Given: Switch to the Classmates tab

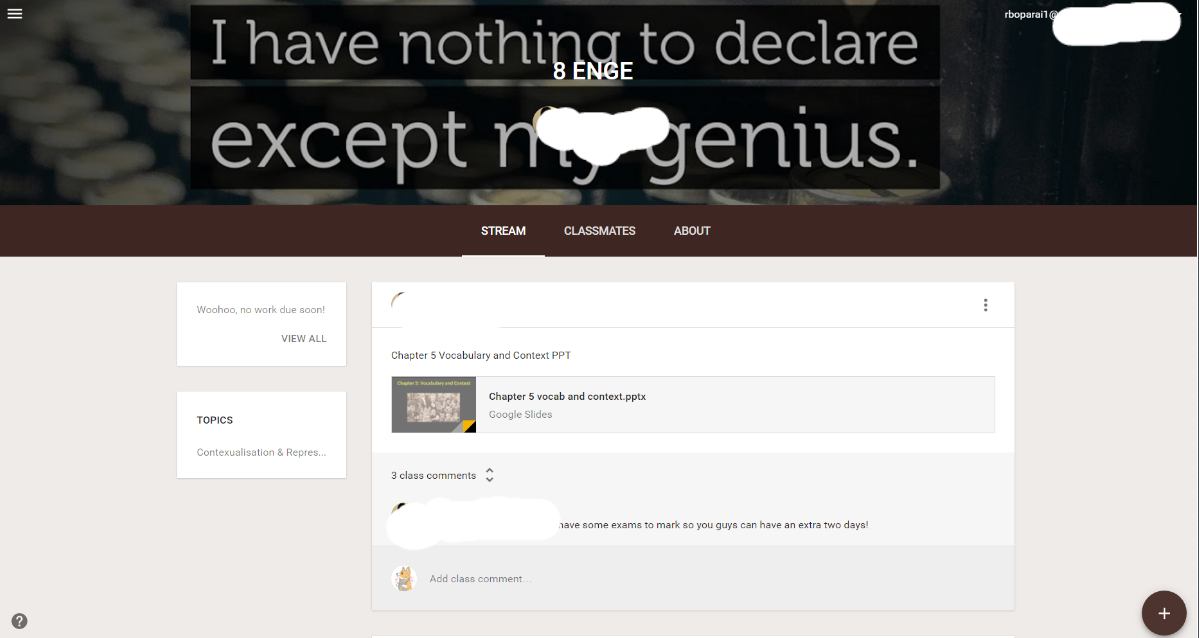Looking at the screenshot, I should coord(600,230).
